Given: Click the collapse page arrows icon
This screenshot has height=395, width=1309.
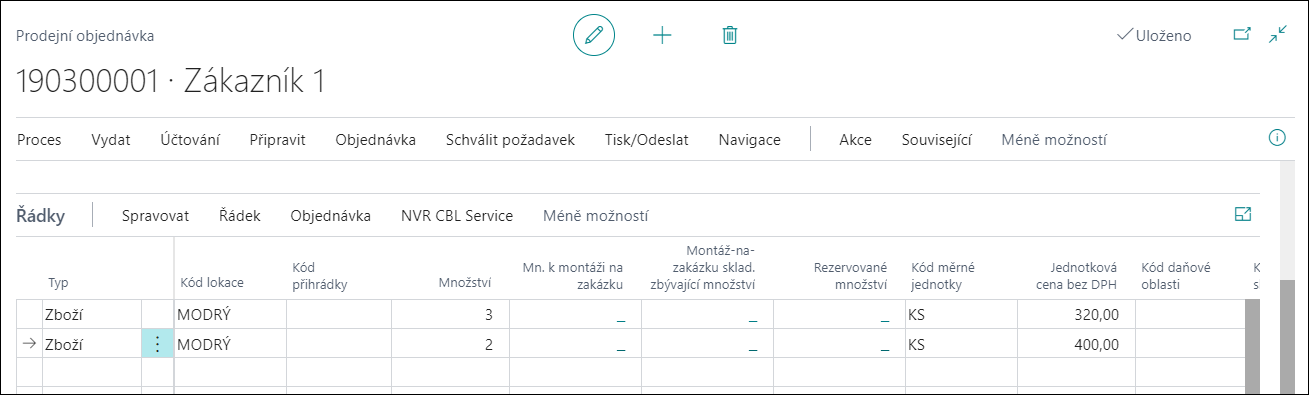Looking at the screenshot, I should [1278, 34].
